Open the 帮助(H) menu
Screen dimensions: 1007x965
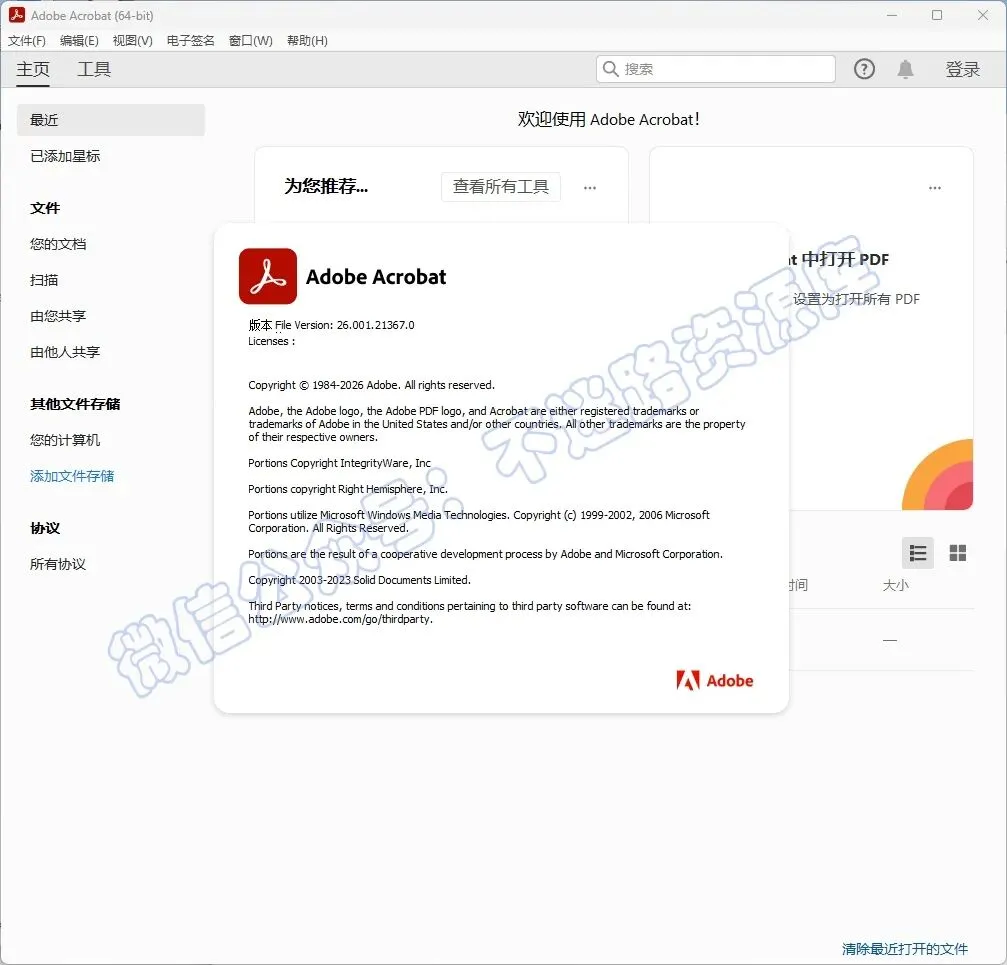pos(307,40)
